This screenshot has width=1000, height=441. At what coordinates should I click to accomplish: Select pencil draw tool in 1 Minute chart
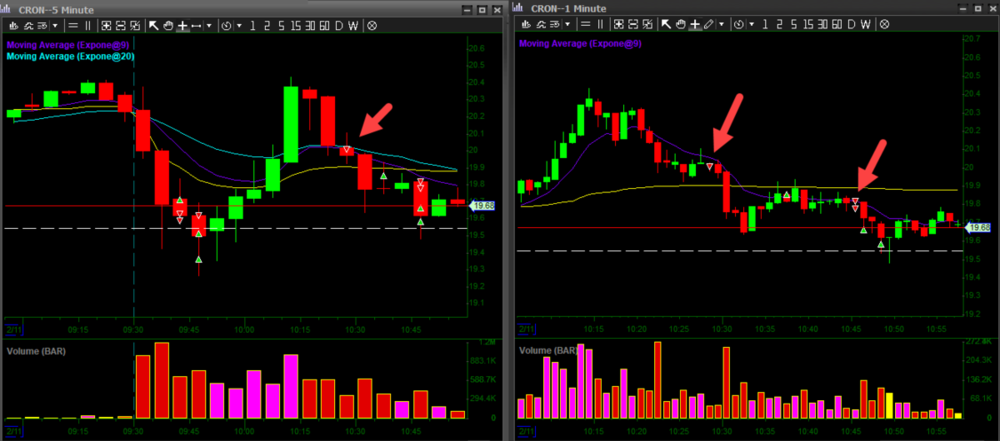pos(707,25)
